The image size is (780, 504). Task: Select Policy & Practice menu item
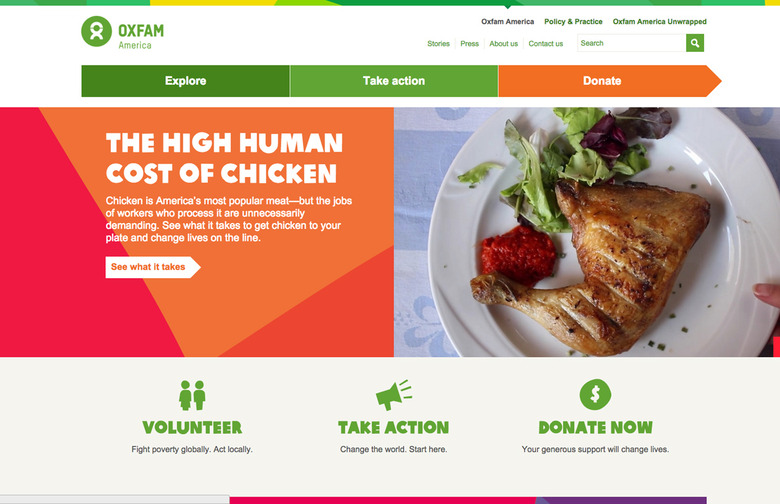click(573, 21)
